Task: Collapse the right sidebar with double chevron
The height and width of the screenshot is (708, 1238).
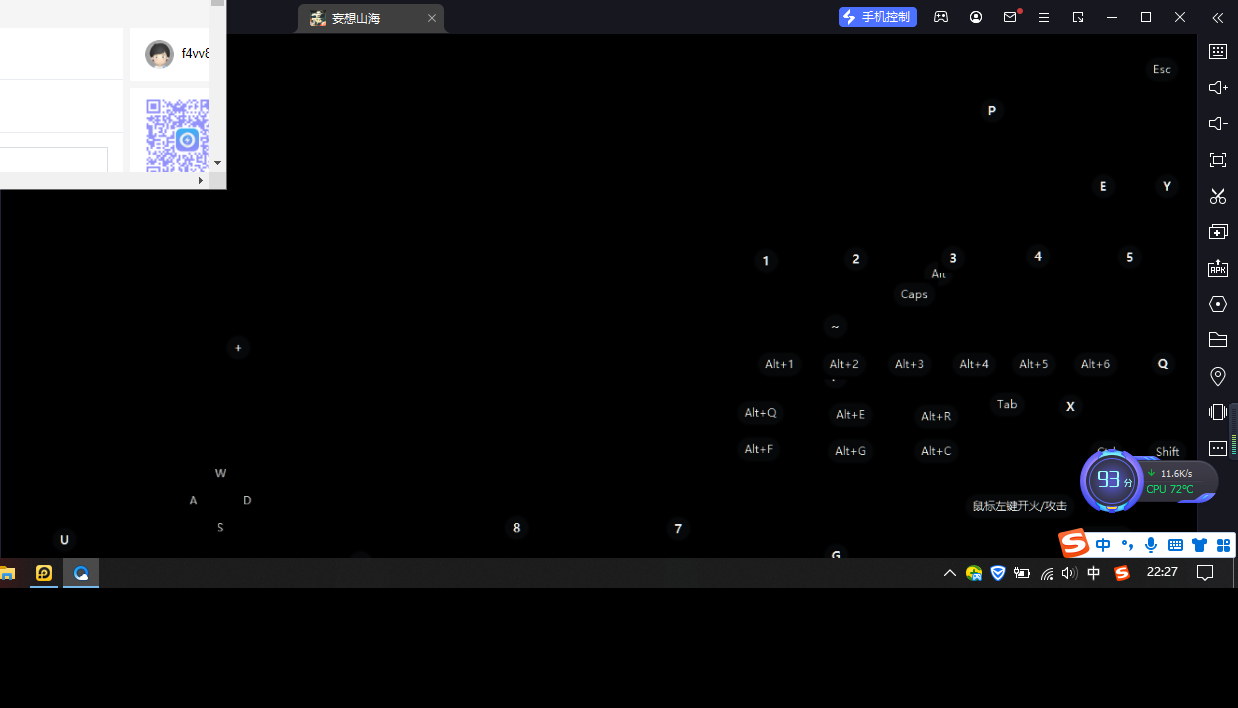Action: point(1217,18)
